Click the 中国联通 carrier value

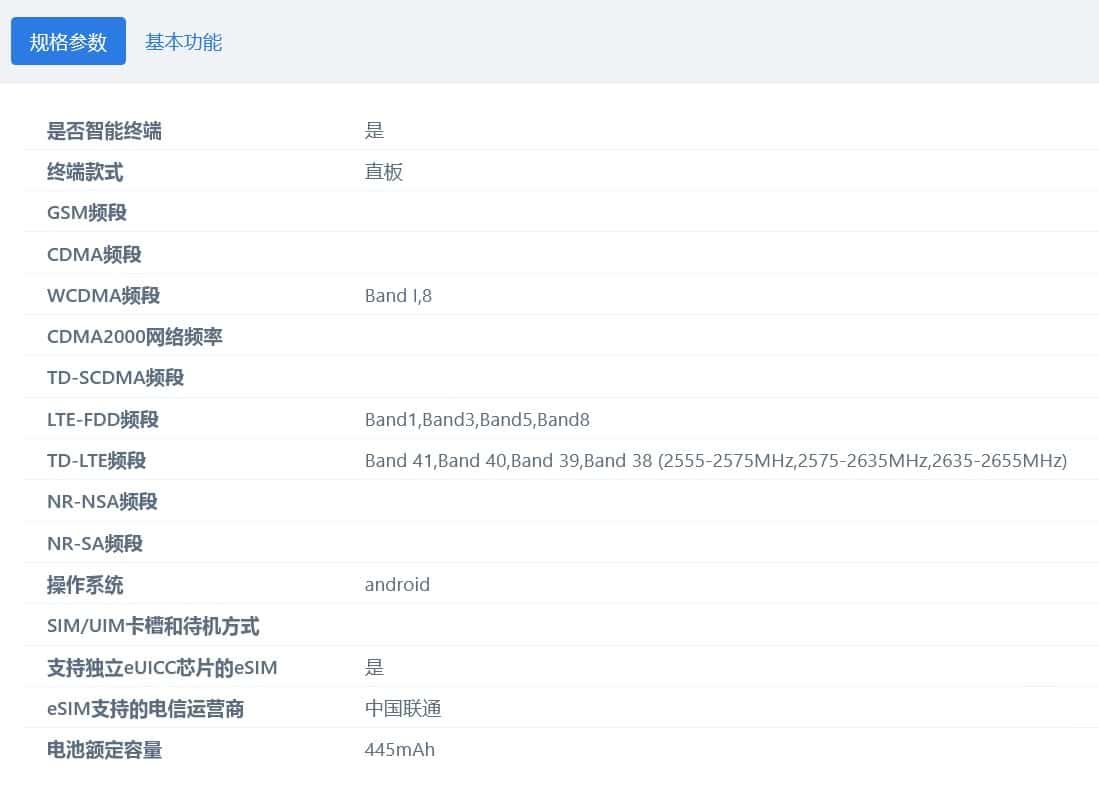point(403,709)
